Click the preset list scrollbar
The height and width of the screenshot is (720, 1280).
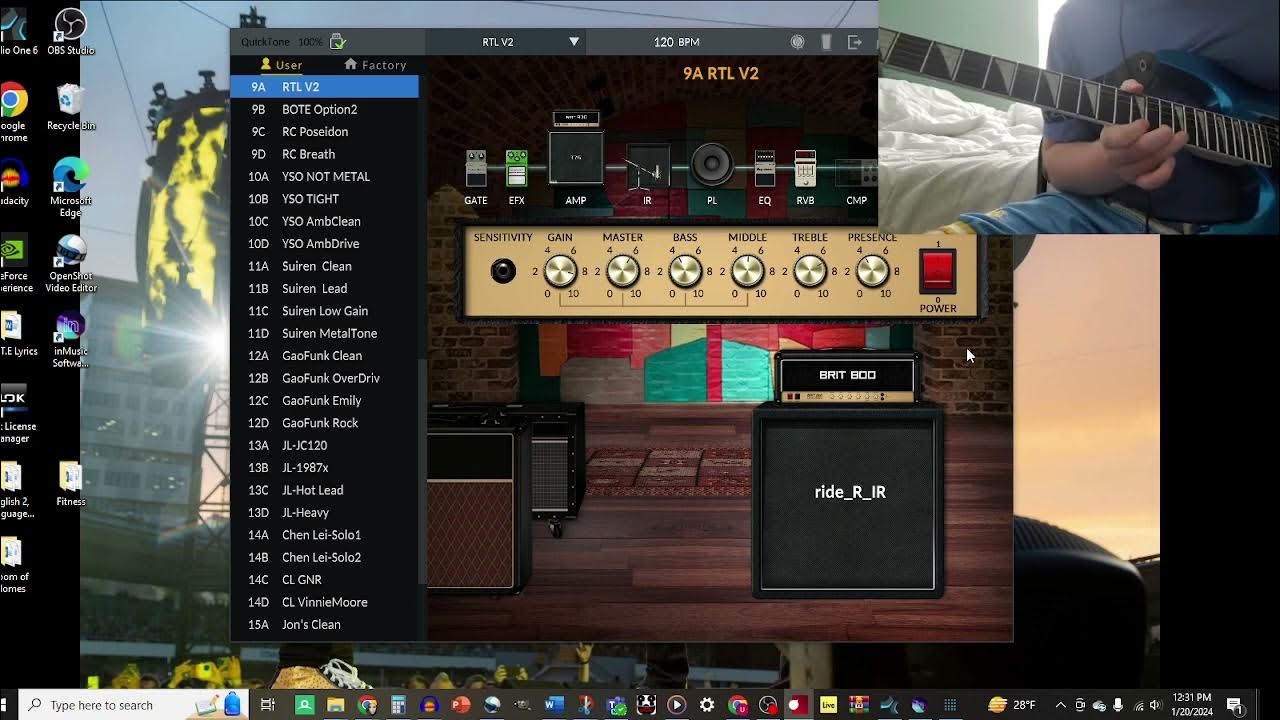422,470
